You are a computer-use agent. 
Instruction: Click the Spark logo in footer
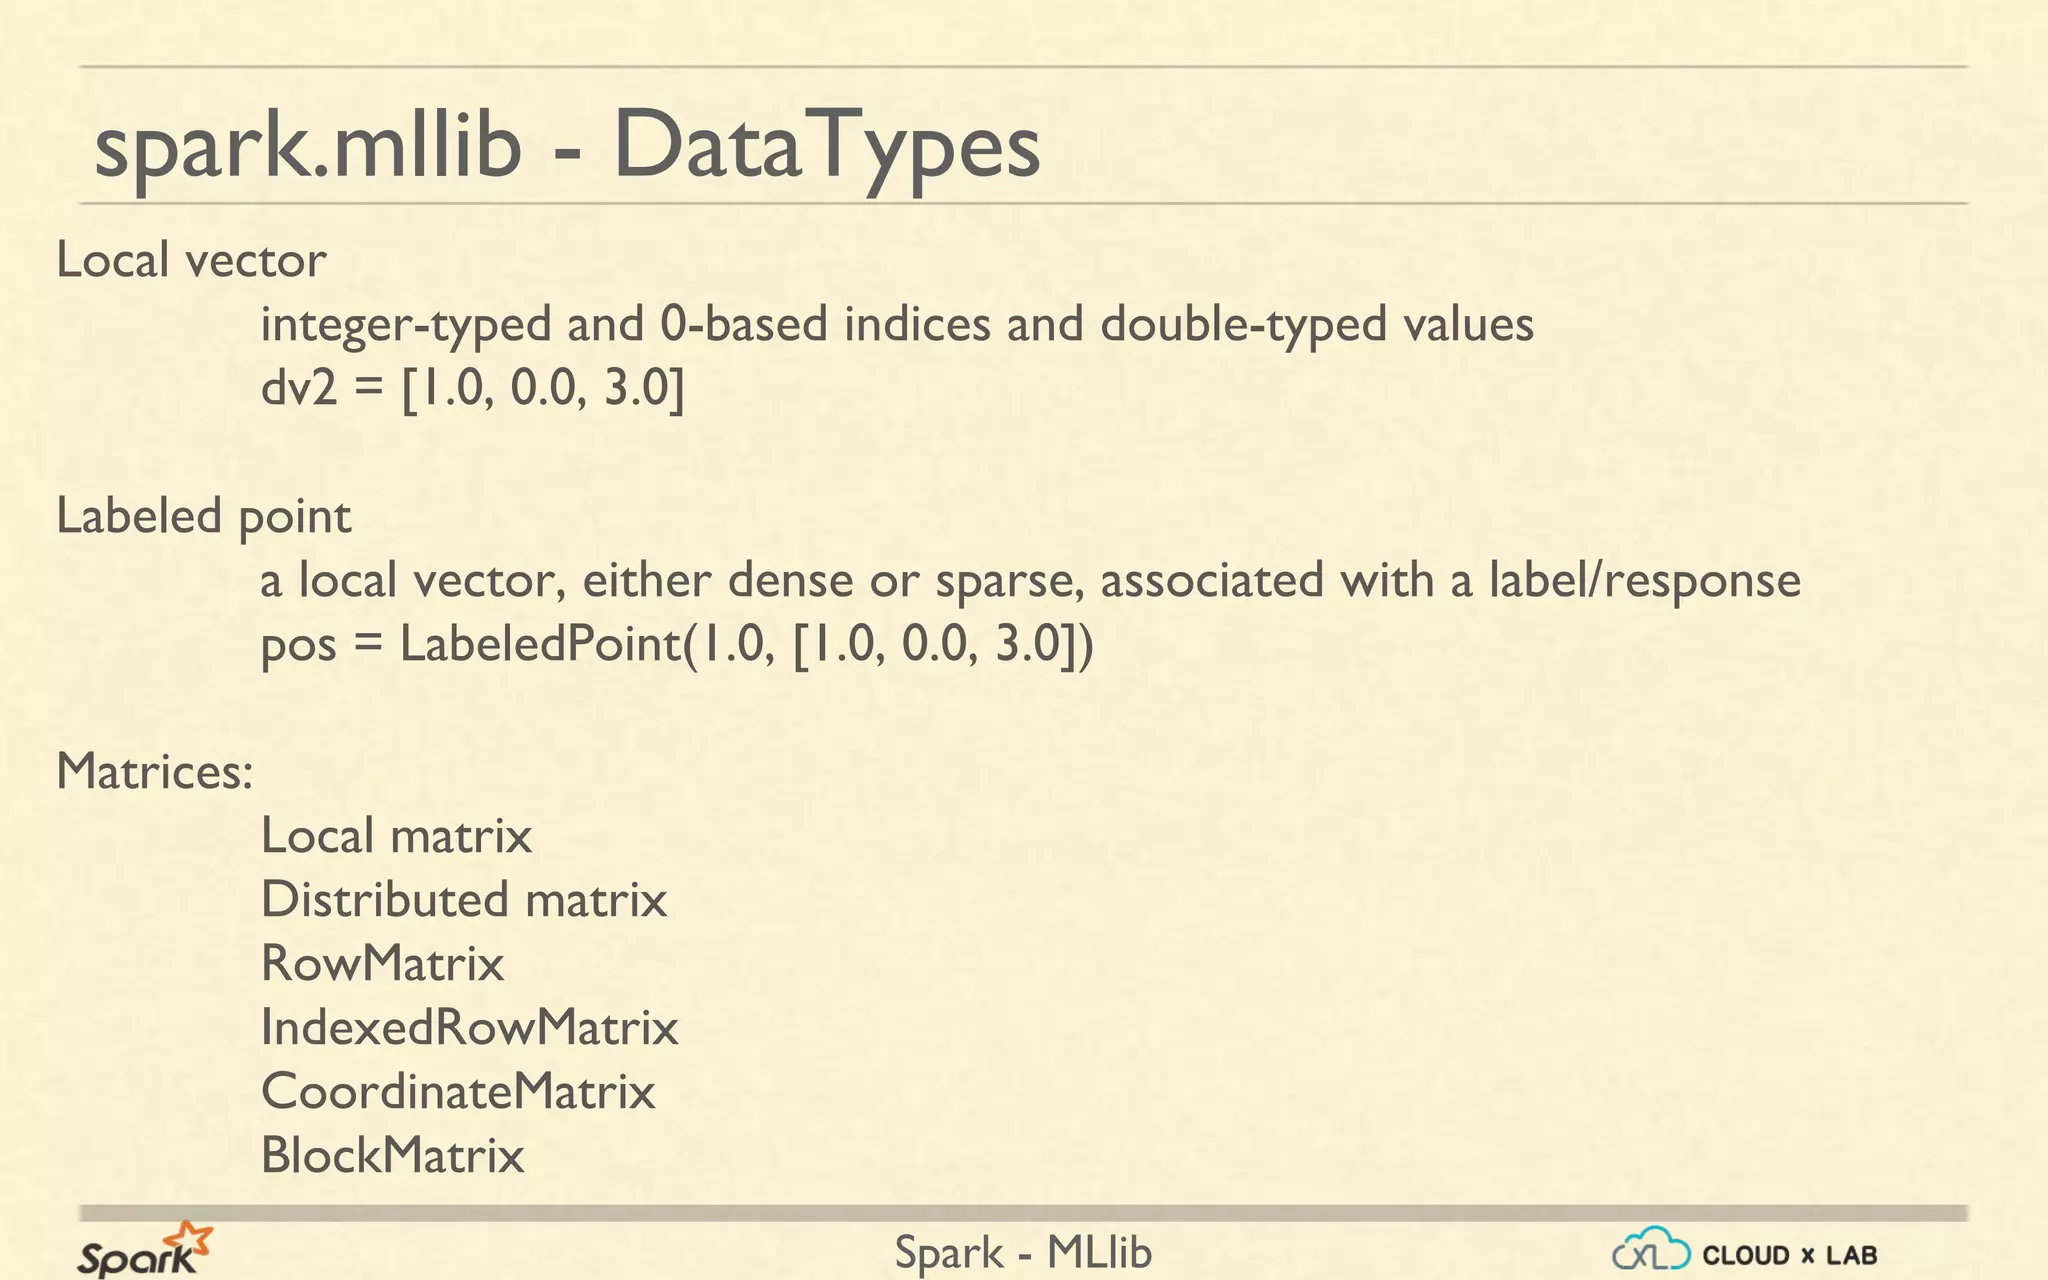click(144, 1250)
